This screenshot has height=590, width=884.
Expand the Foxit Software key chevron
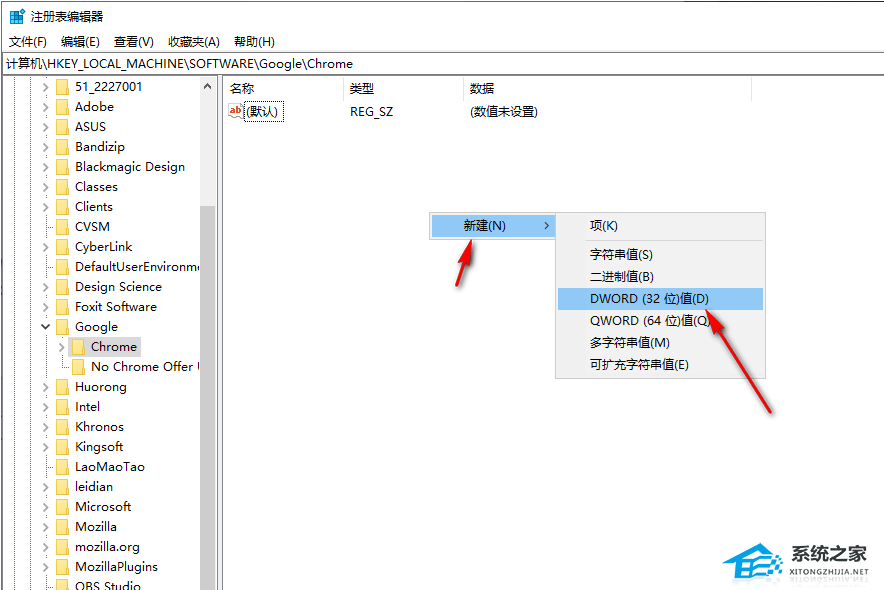coord(46,307)
